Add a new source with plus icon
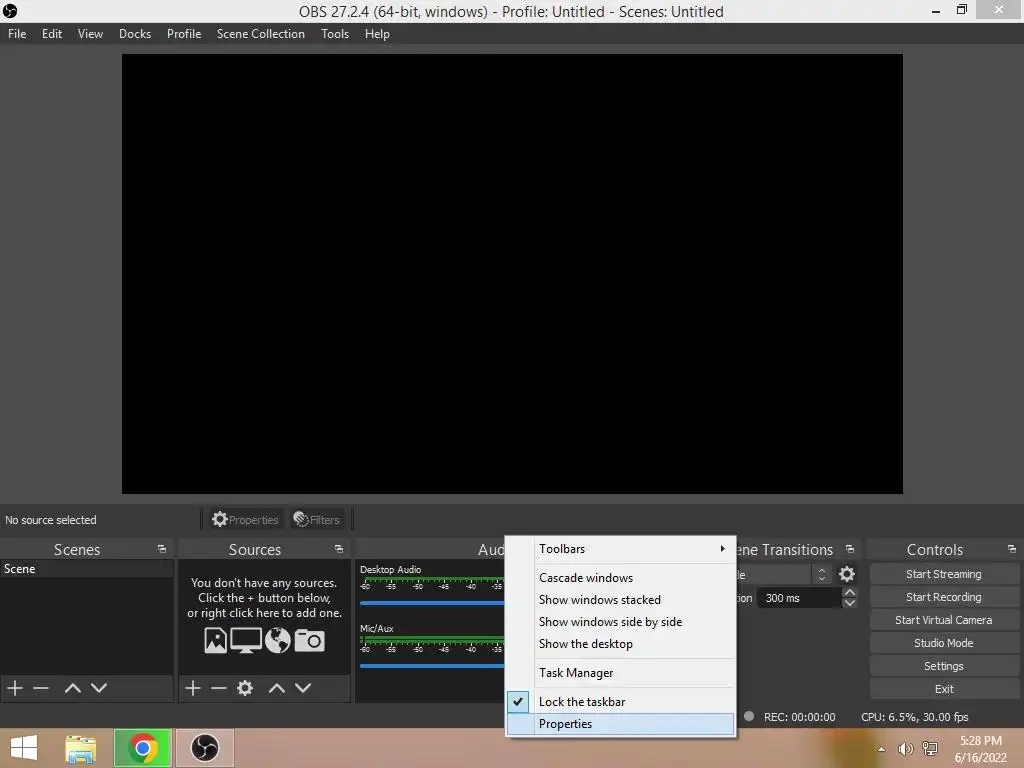The image size is (1024, 768). coord(193,688)
